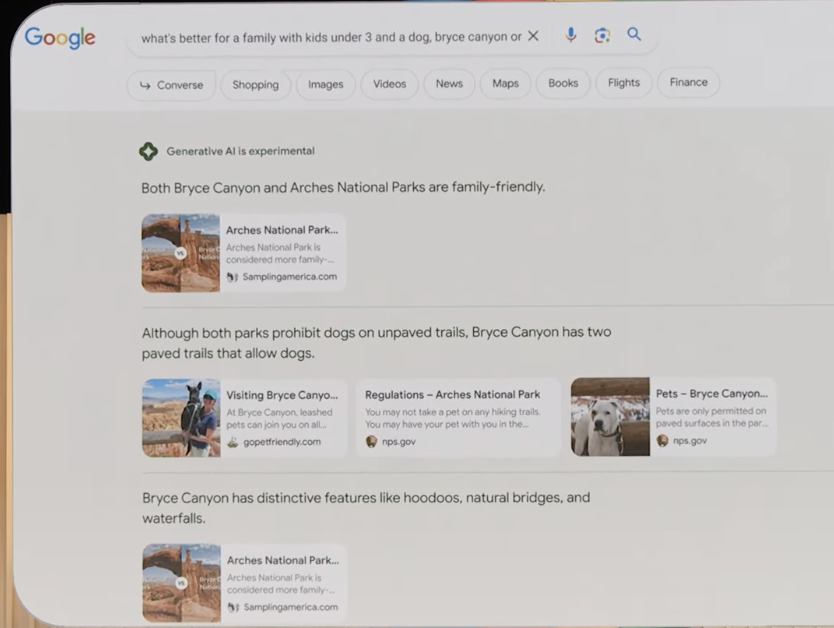The width and height of the screenshot is (834, 628).
Task: Click gopetfriendly.com source text
Action: click(282, 442)
